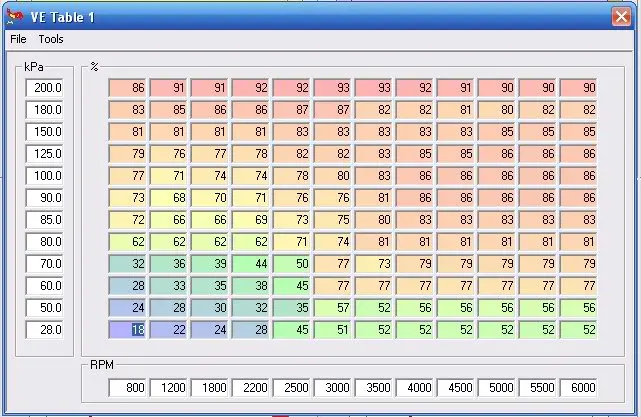
Task: Select cell 39 at 70.0 kPa, 1800 RPM
Action: [x=209, y=264]
